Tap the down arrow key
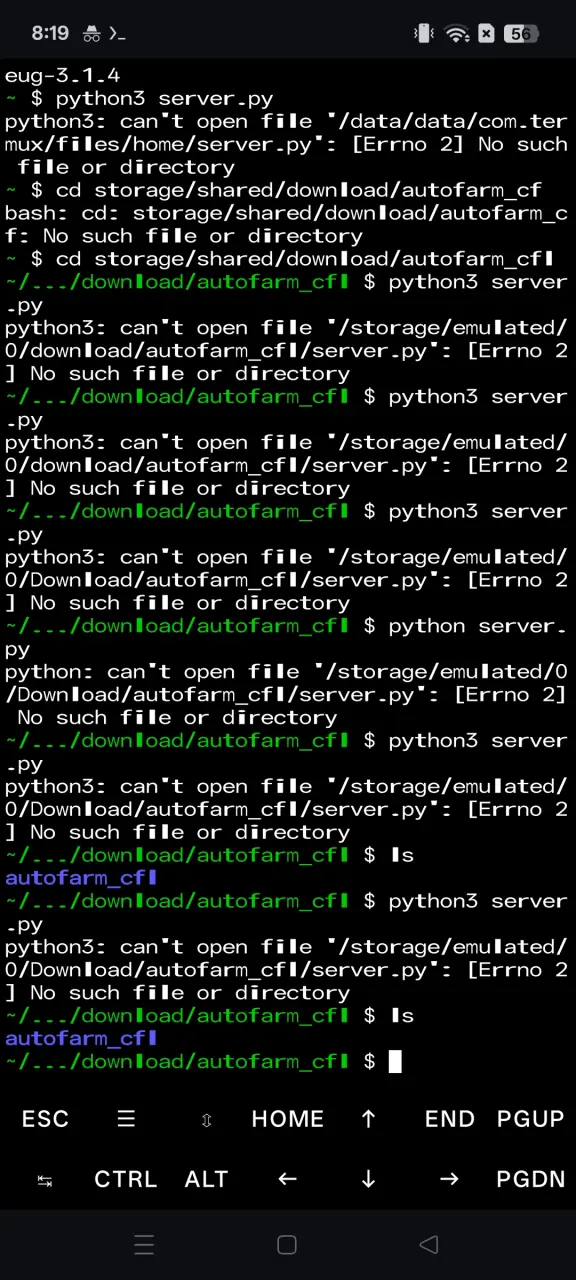This screenshot has width=576, height=1280. pos(368,1179)
